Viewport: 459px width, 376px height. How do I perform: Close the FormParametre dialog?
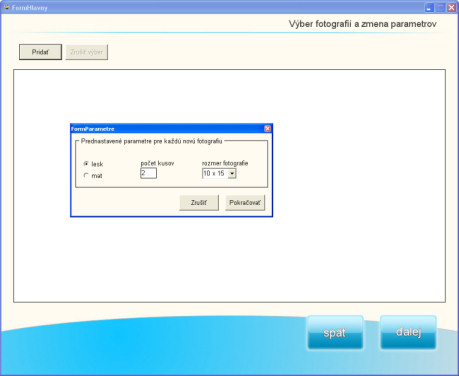[x=267, y=129]
